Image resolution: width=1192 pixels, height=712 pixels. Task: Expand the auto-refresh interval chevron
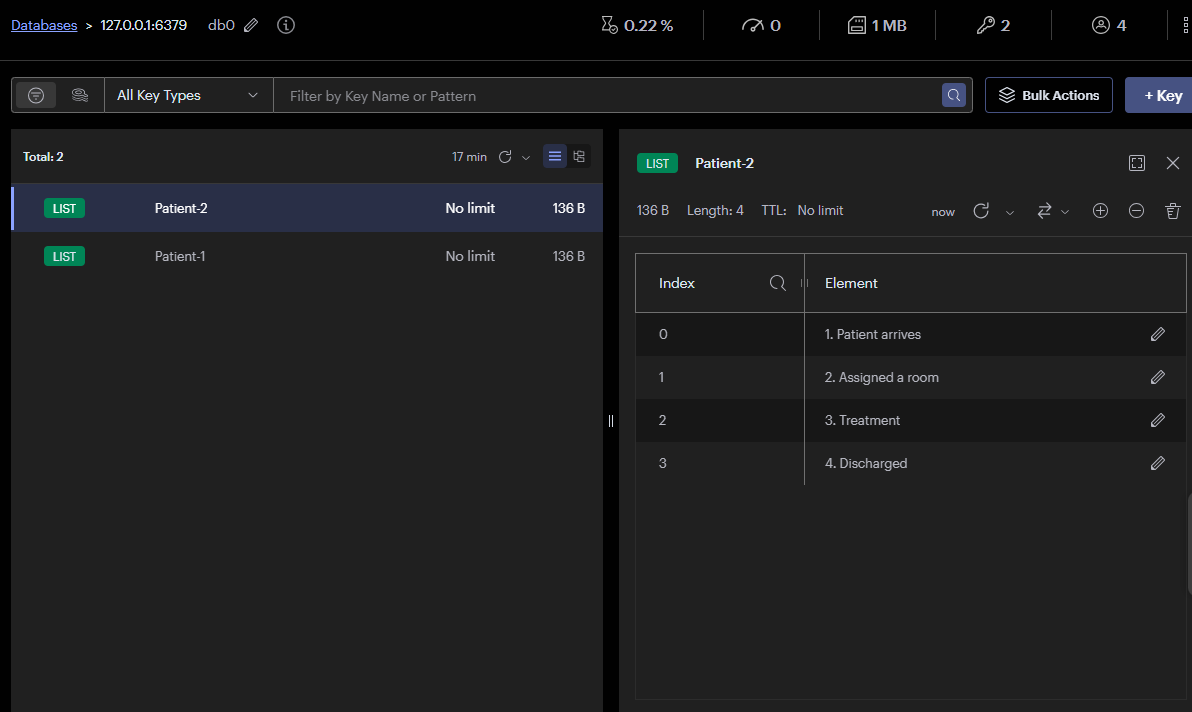click(527, 157)
